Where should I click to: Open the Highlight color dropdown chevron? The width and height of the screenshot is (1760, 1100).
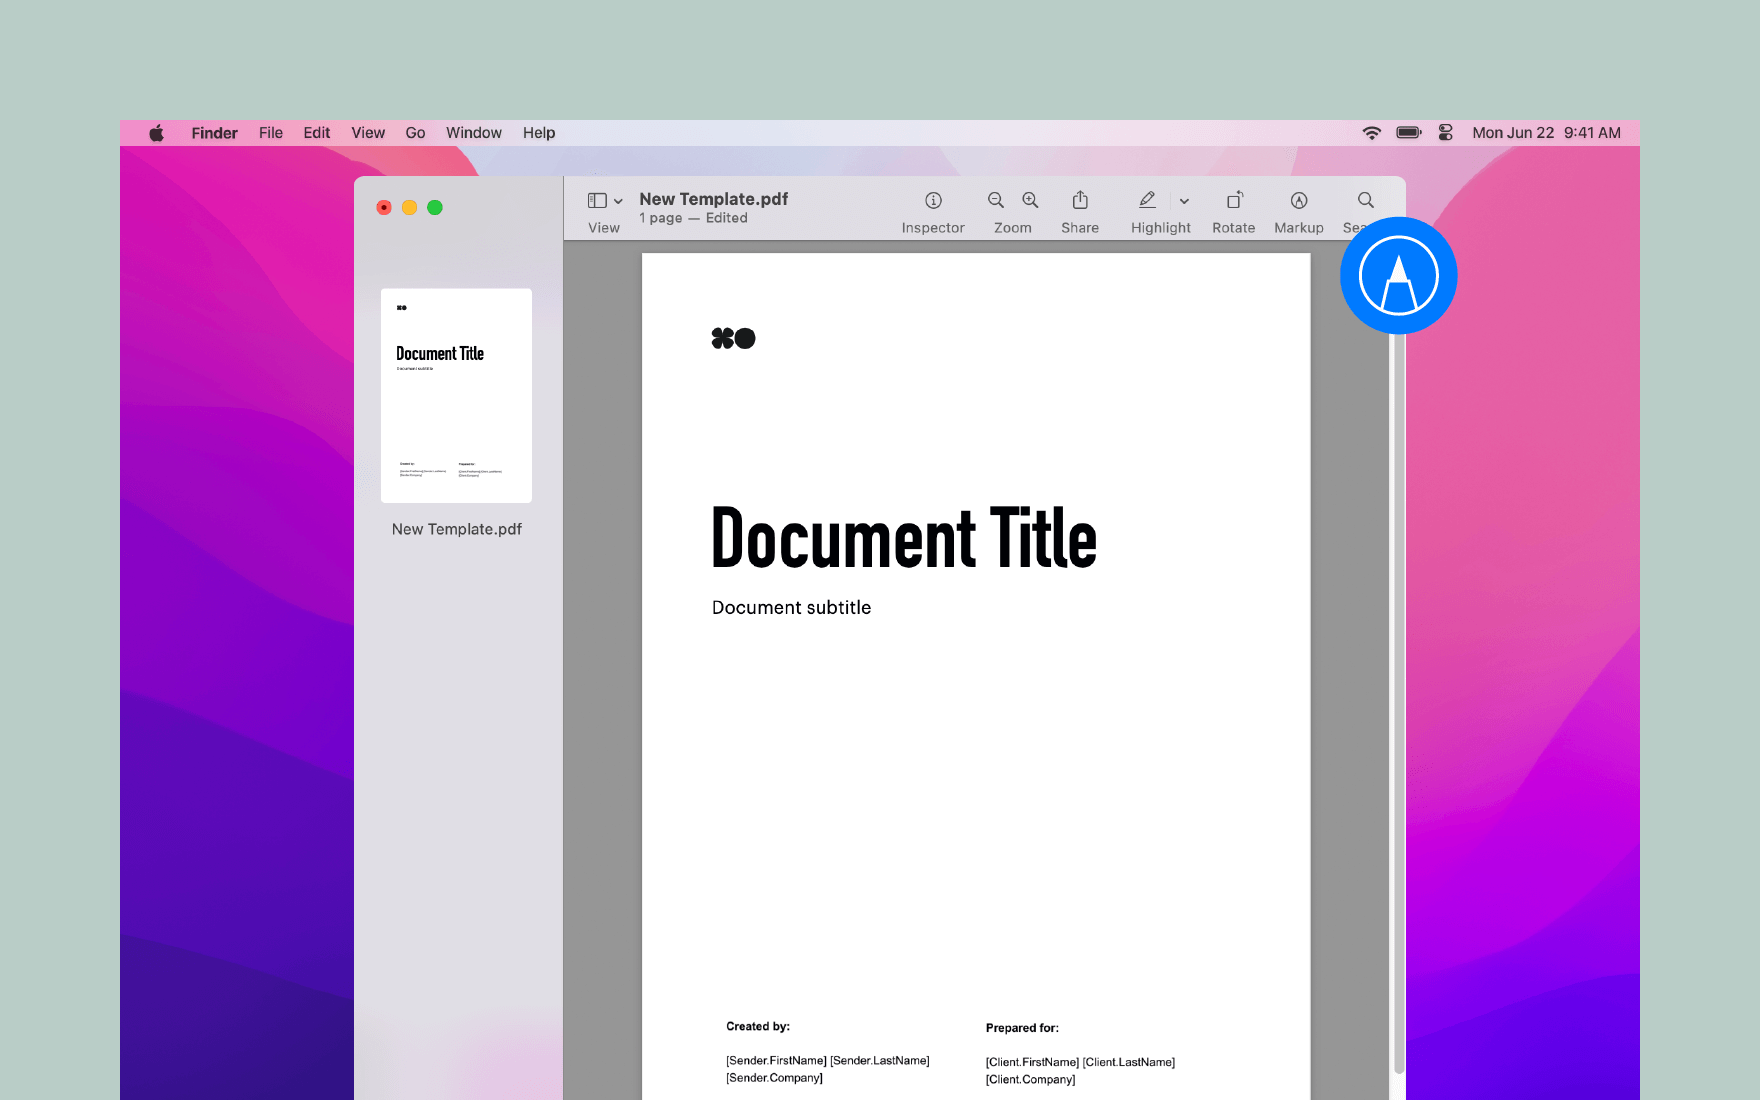[1184, 200]
